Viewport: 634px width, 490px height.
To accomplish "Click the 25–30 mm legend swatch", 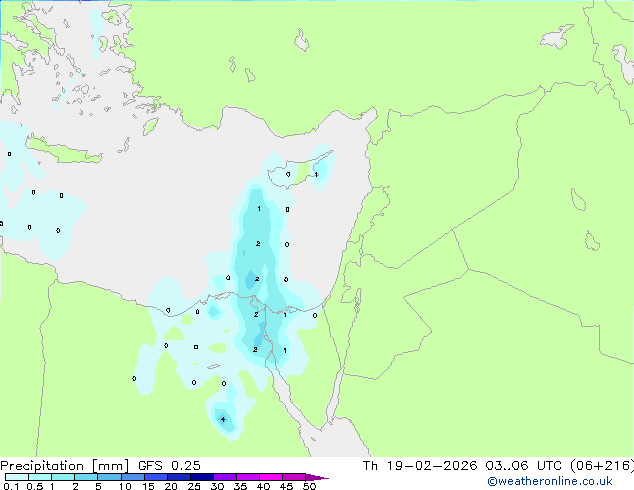I will (202, 477).
